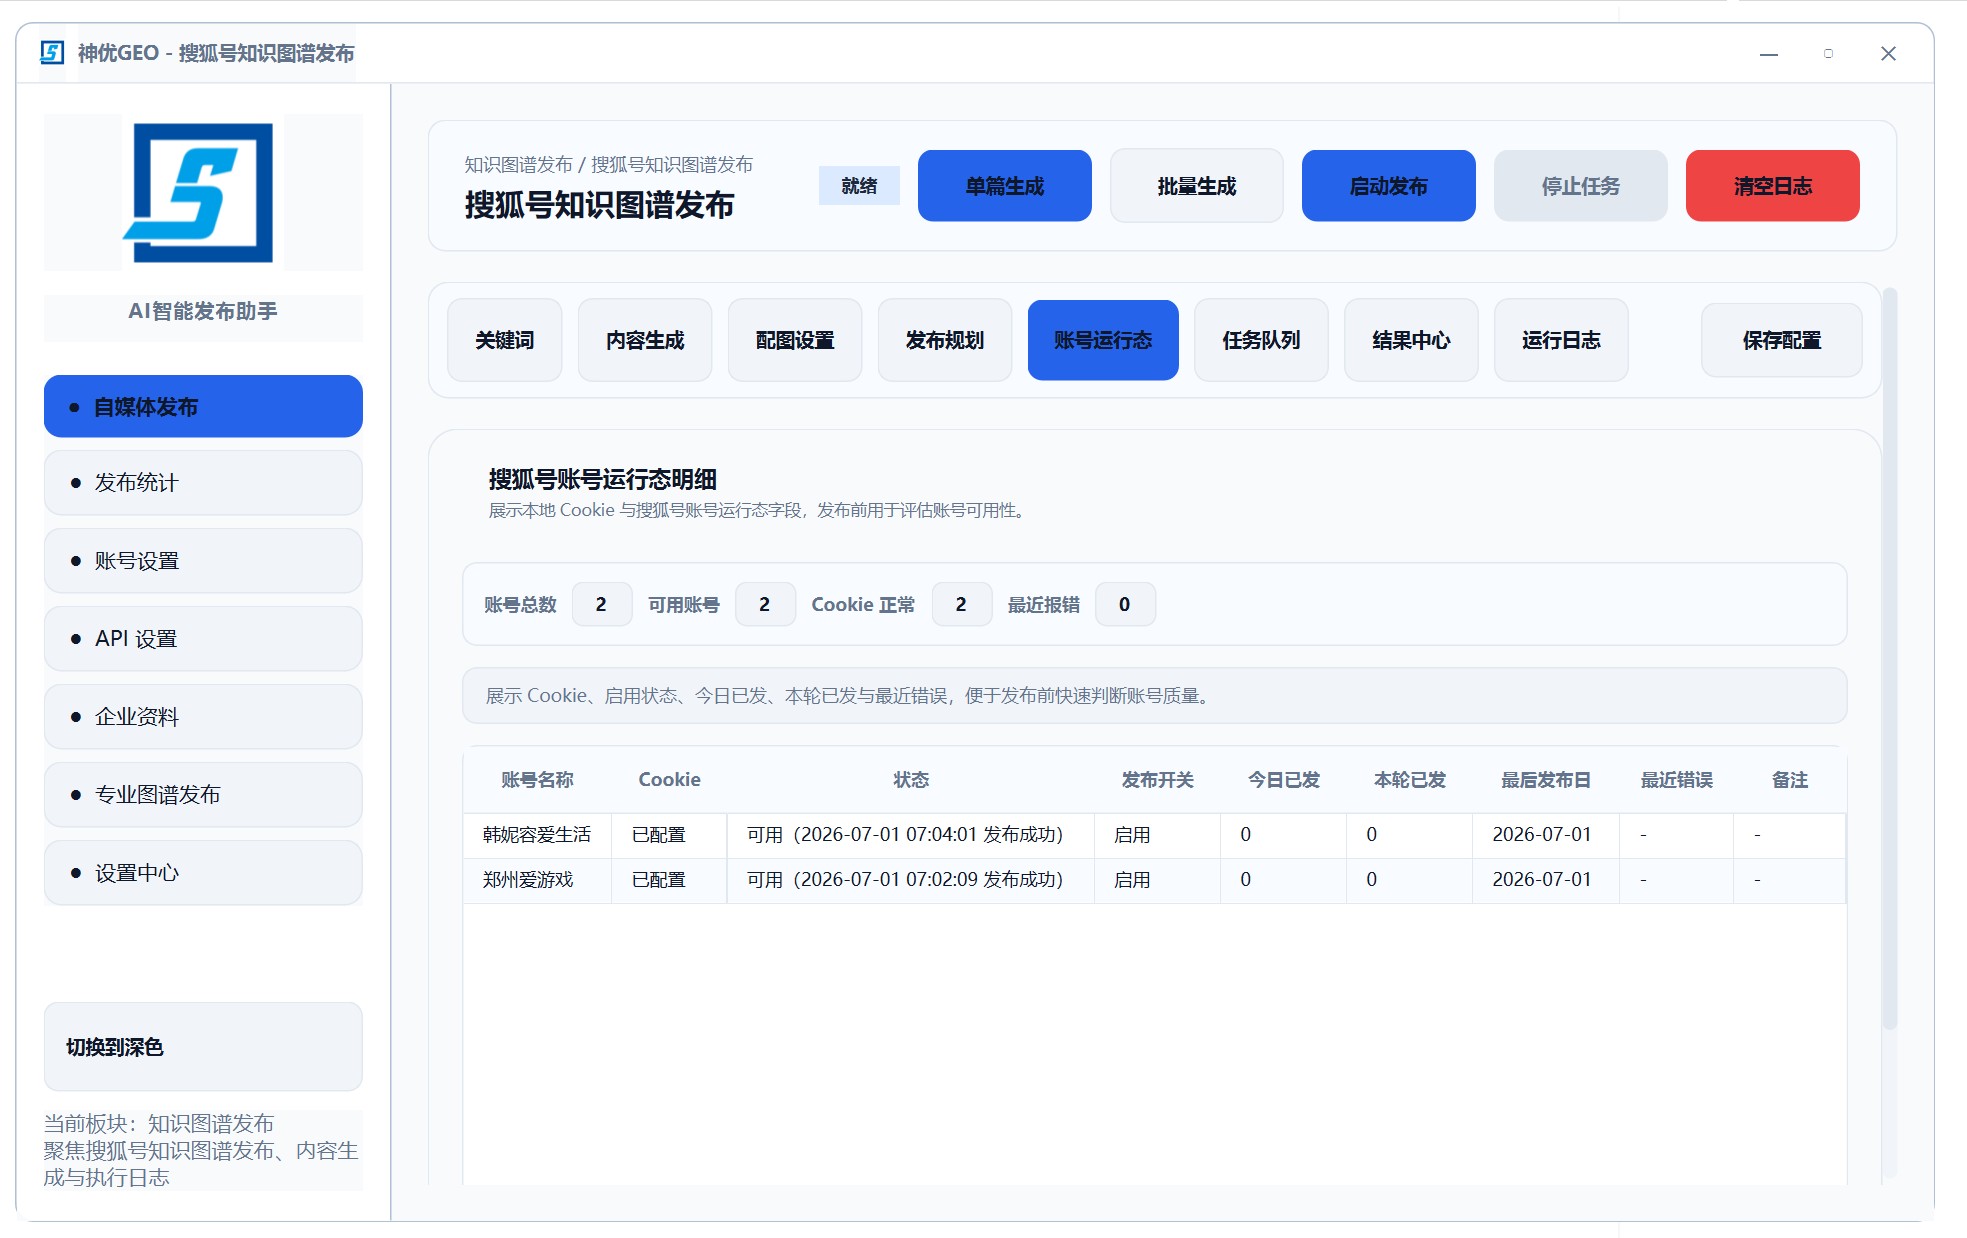Open 专业图谱发布 in the sidebar

click(x=203, y=794)
